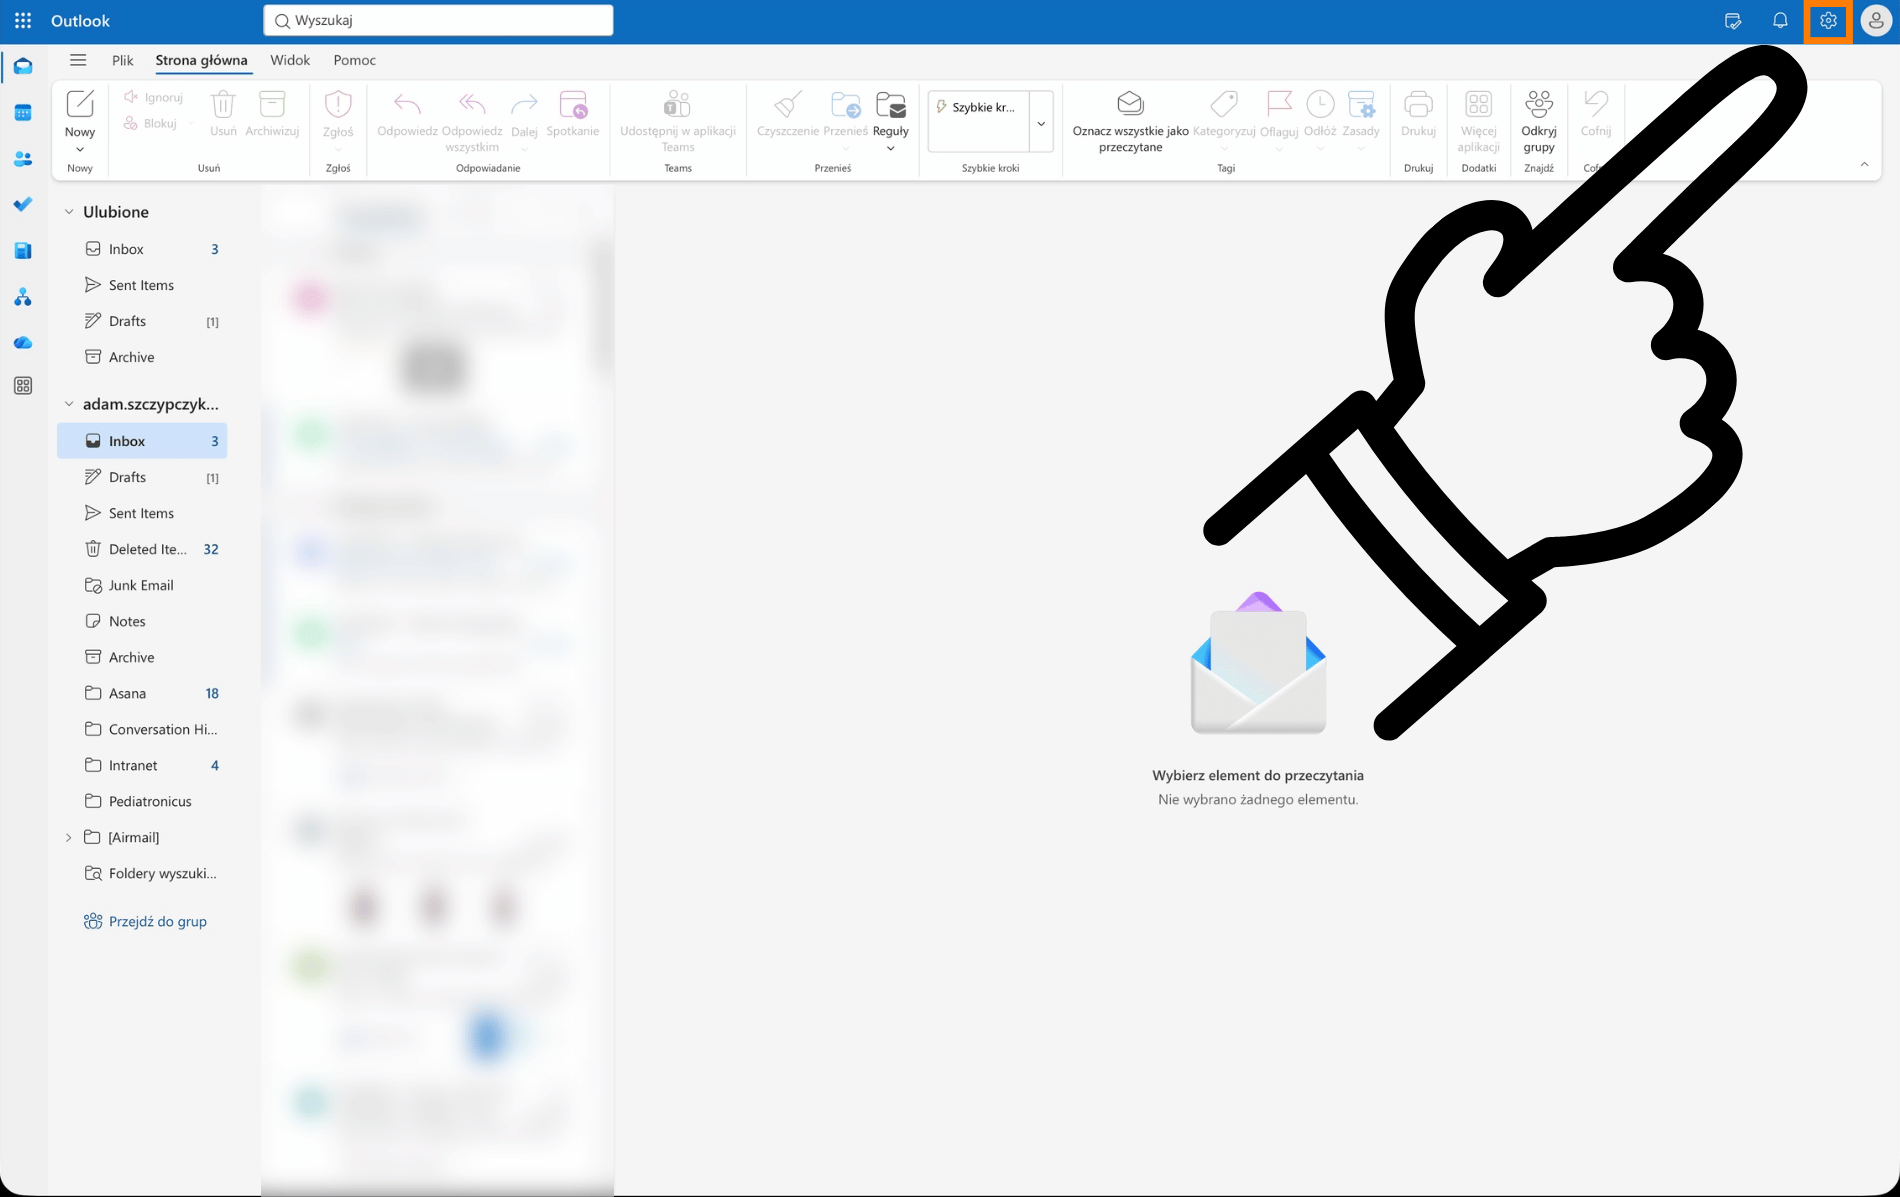
Task: Open Drafts under Ulubione
Action: coord(142,321)
